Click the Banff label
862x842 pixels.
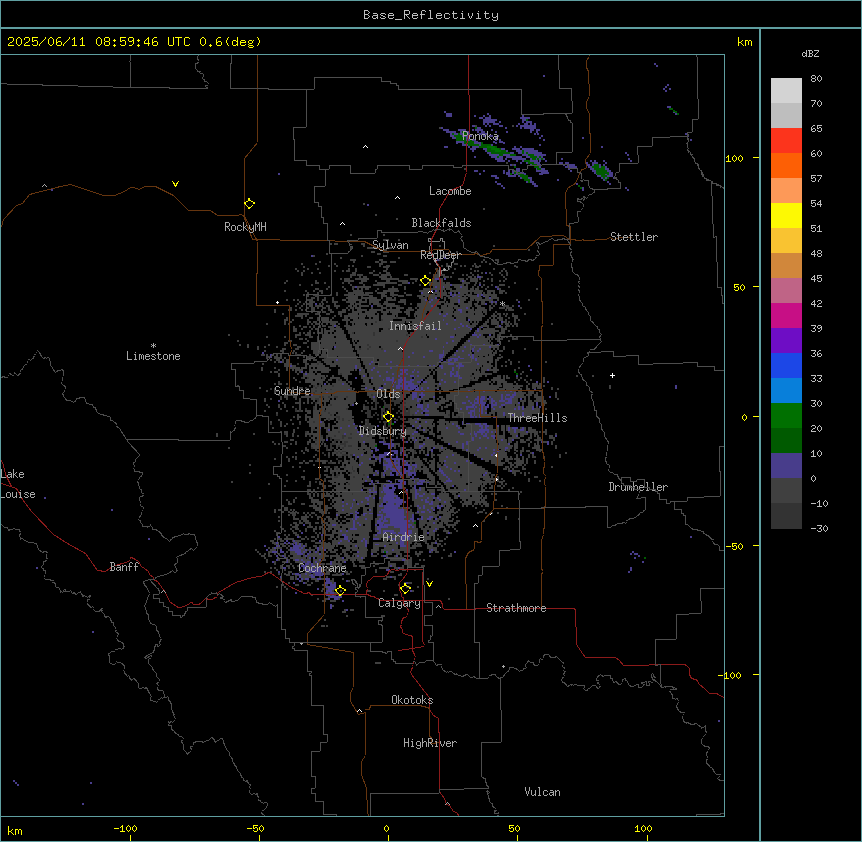tap(124, 567)
